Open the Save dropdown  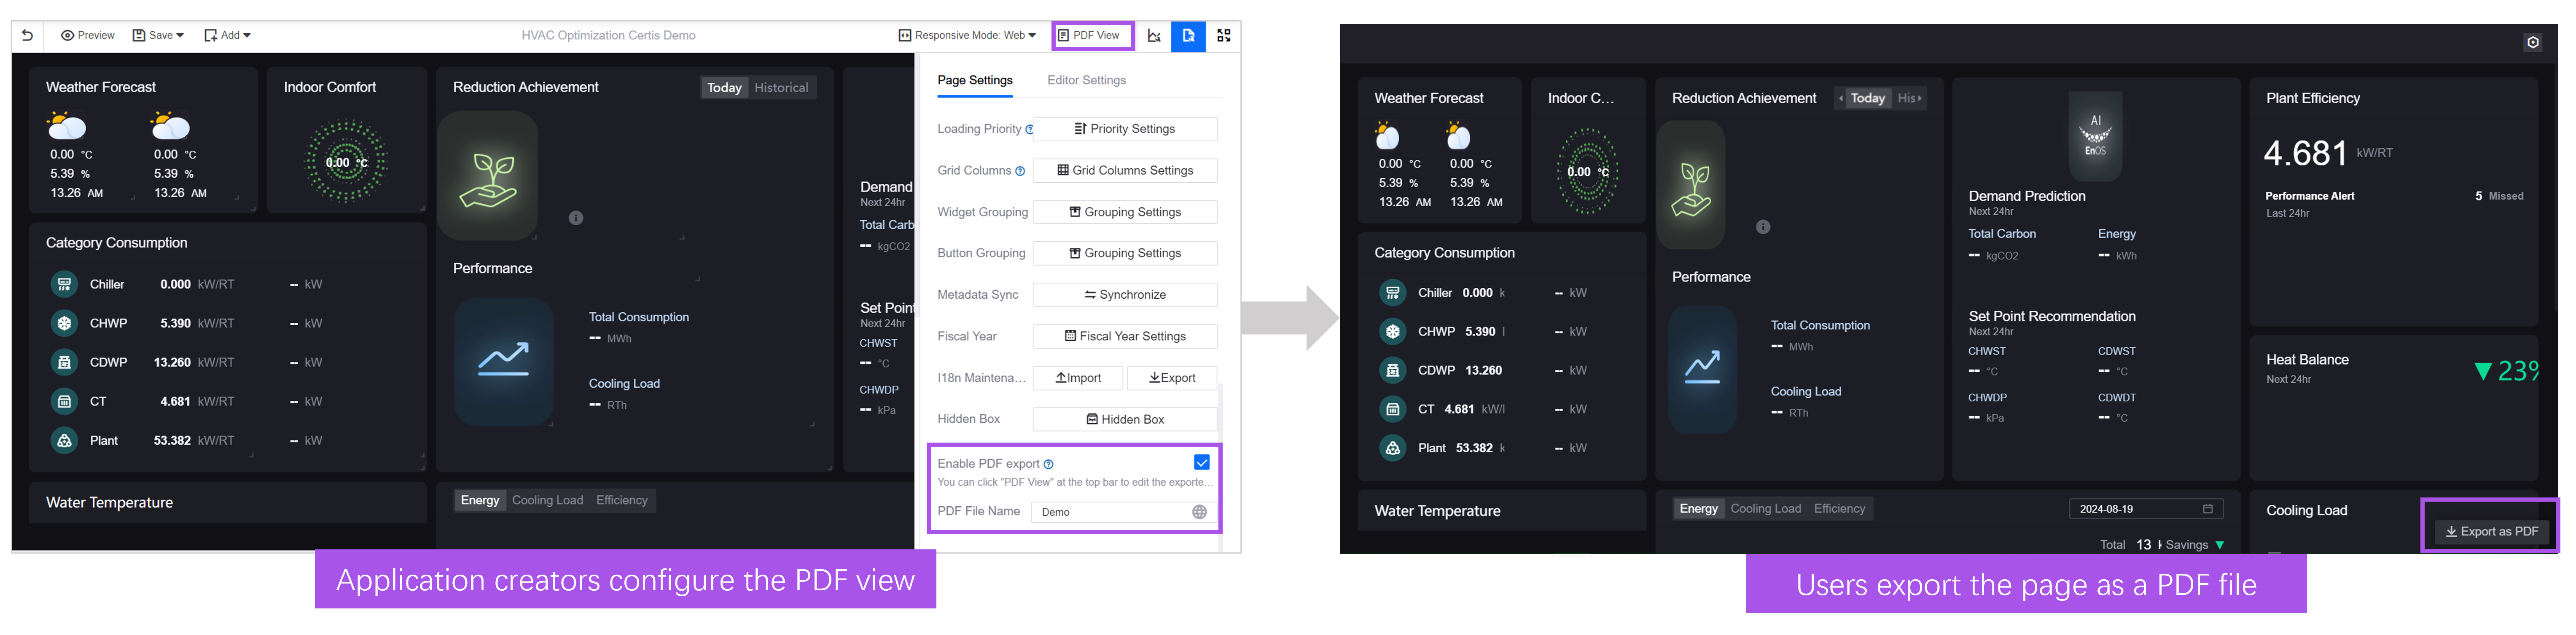[x=159, y=36]
